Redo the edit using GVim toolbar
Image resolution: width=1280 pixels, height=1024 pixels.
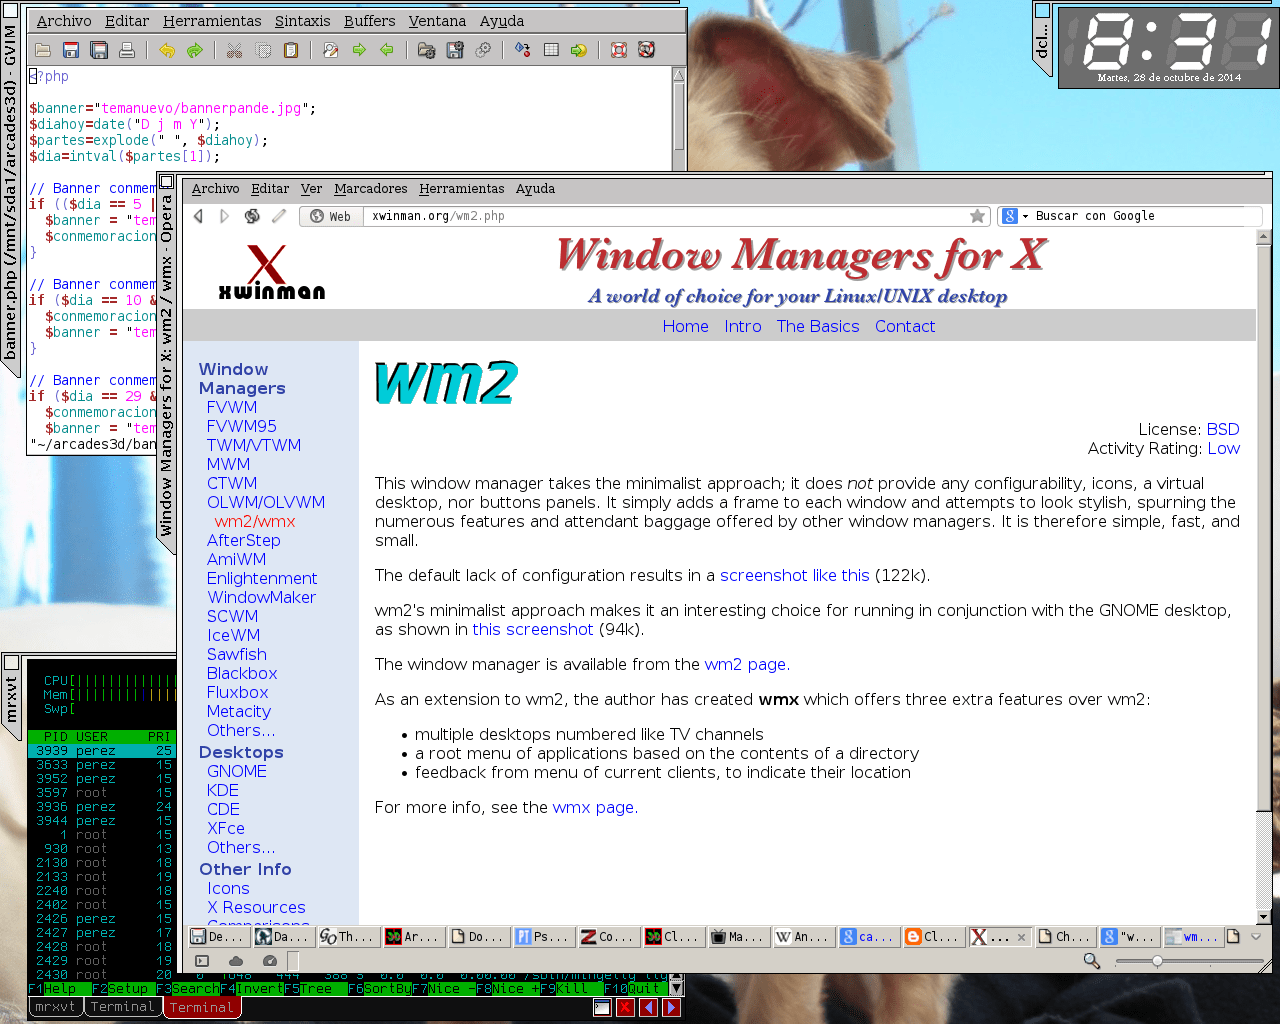[195, 50]
